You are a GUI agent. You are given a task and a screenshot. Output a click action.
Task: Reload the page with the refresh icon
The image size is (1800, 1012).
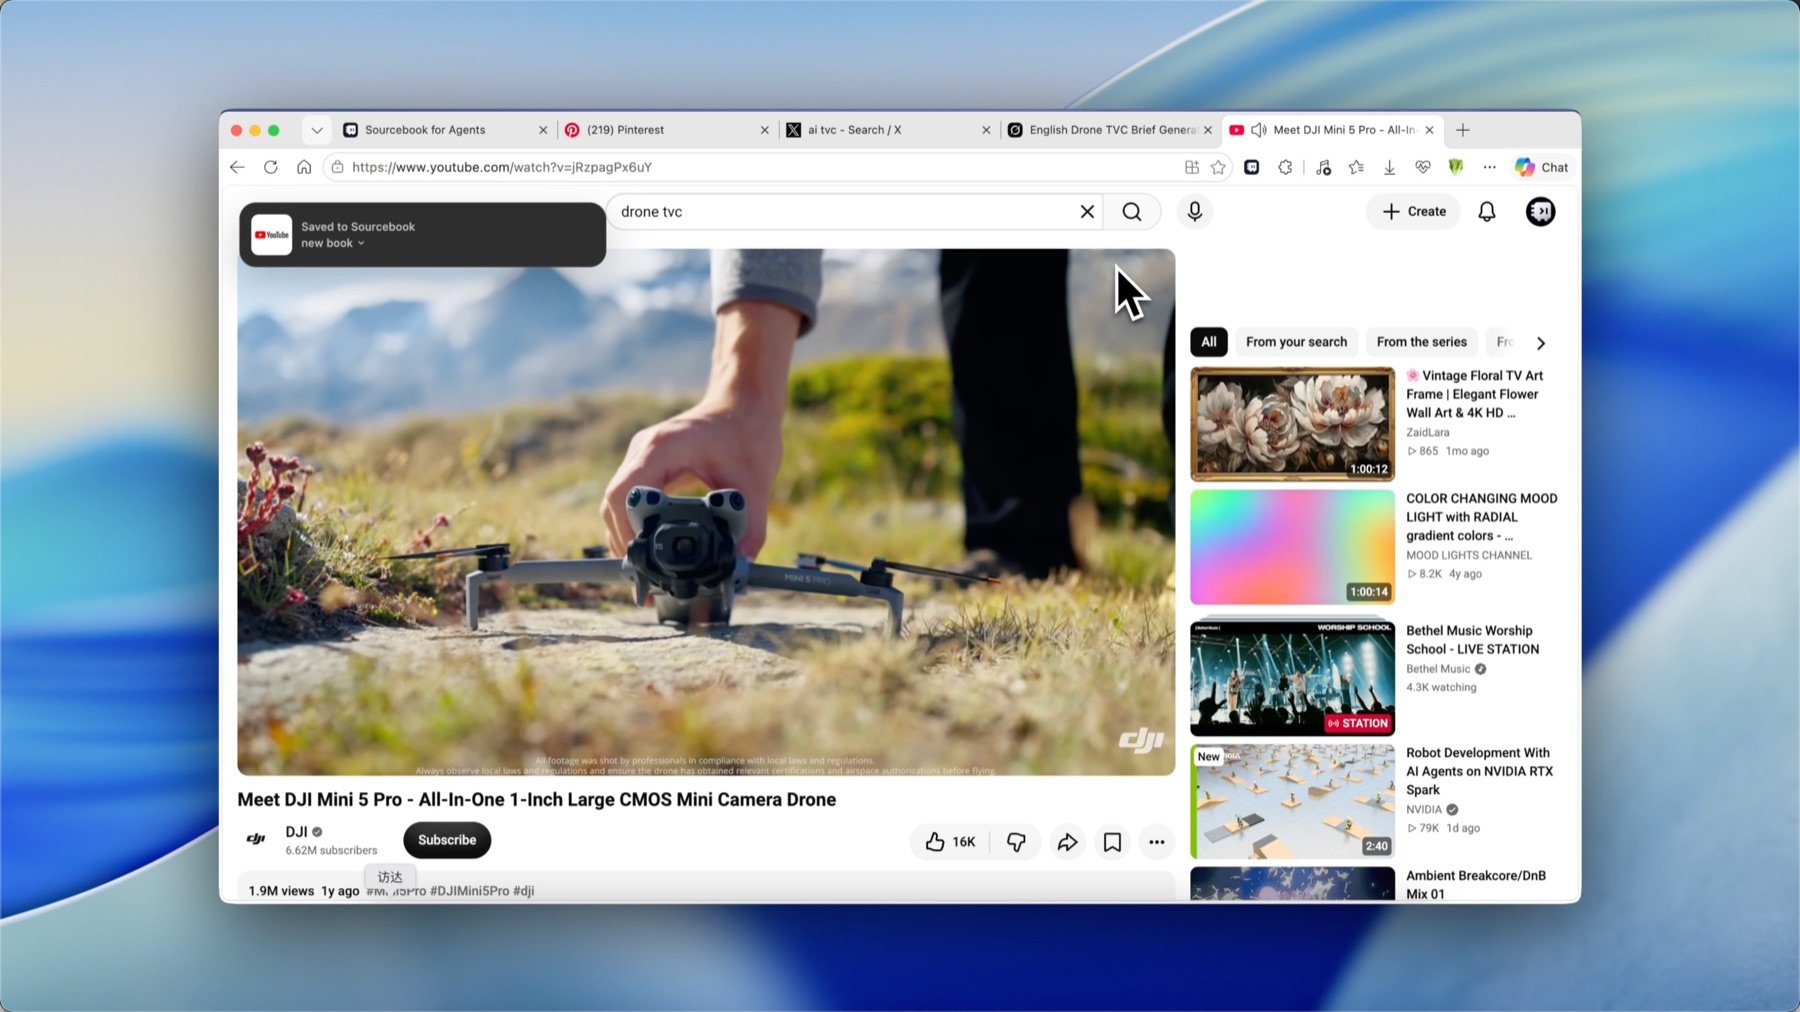[x=270, y=167]
